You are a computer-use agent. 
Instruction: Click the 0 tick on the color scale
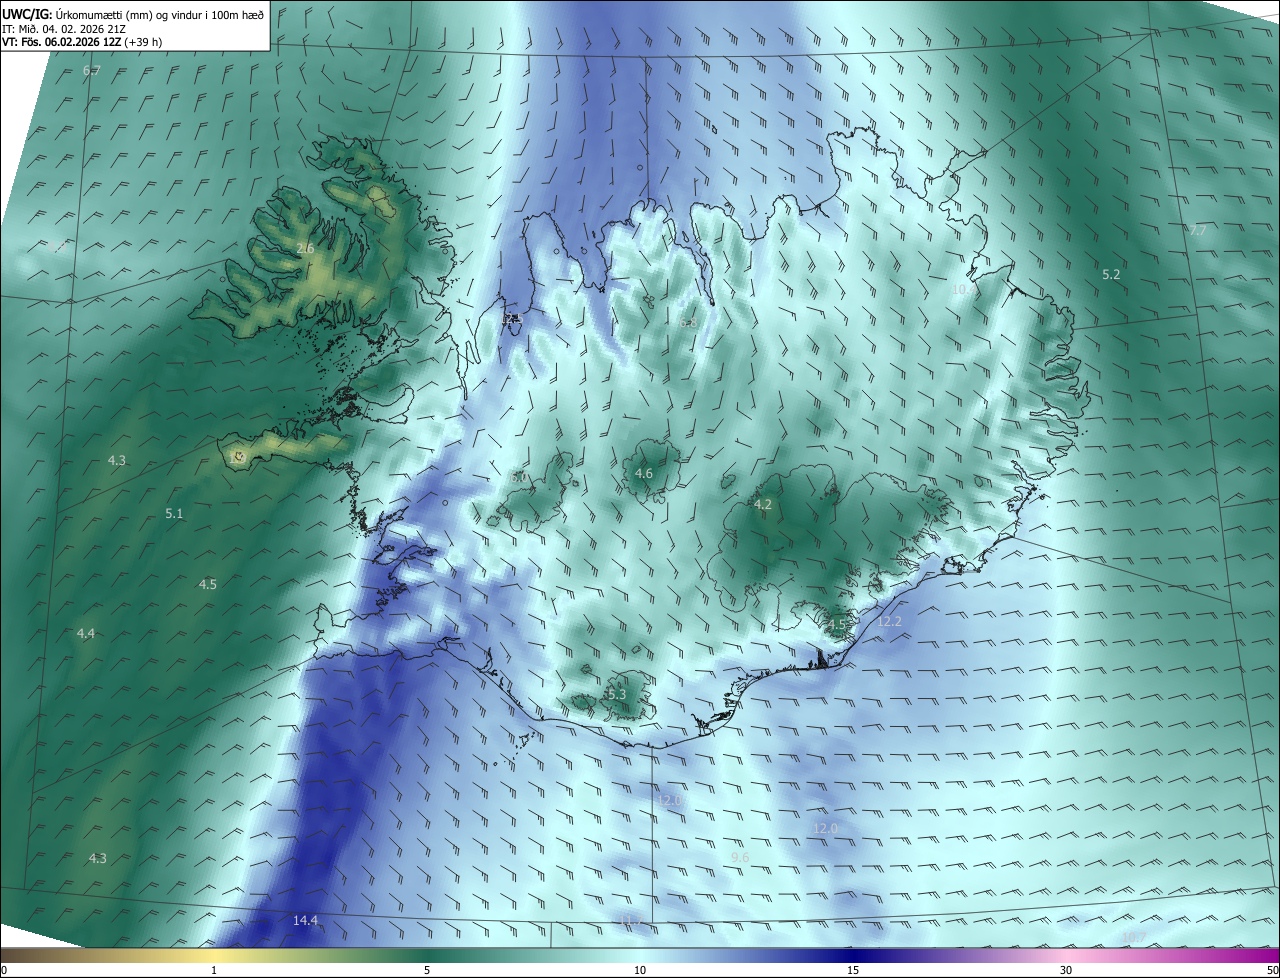click(x=4, y=970)
